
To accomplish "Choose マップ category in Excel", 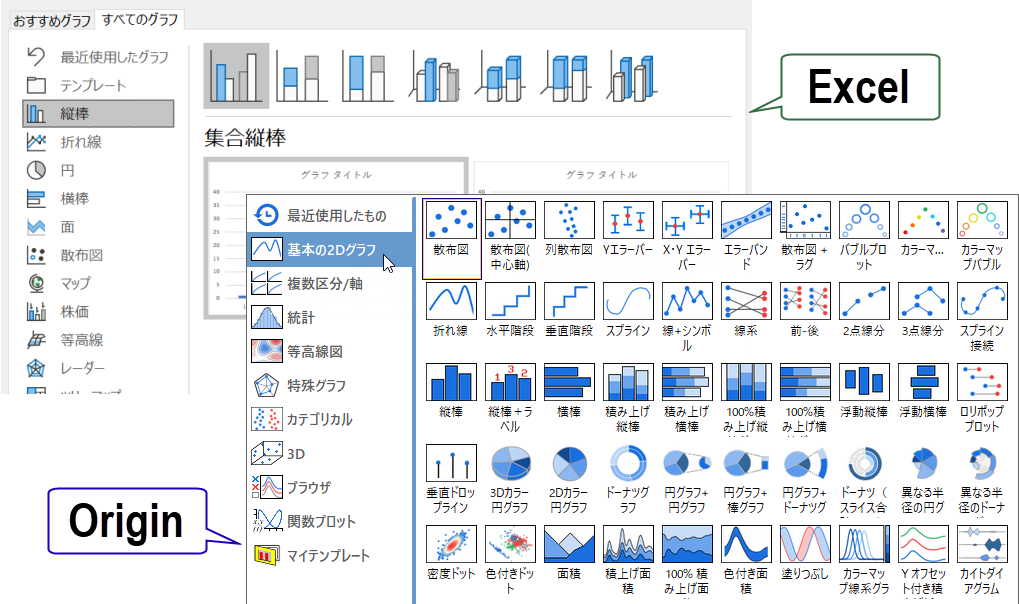I will 99,283.
